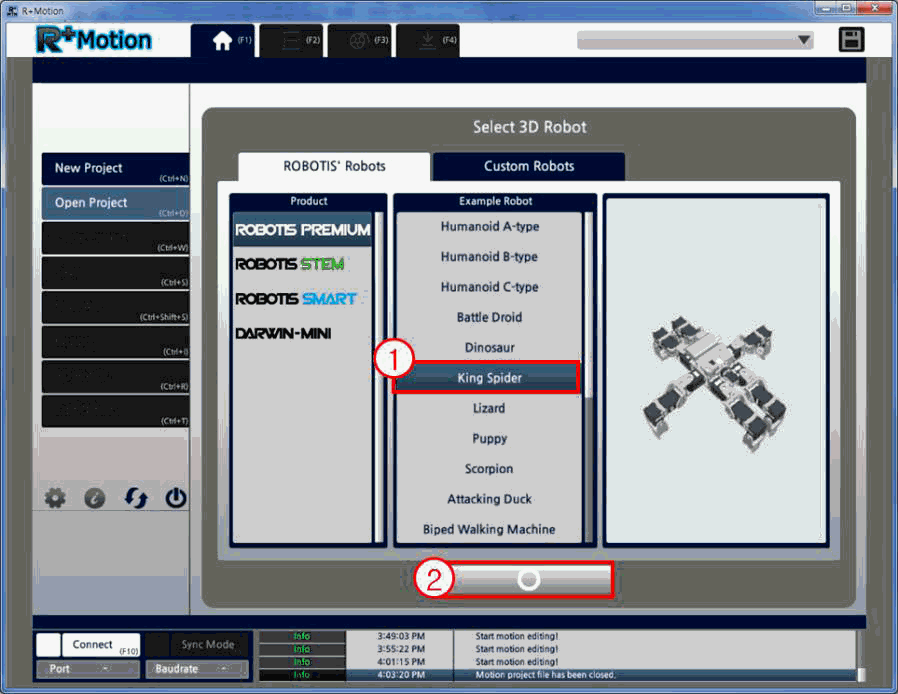Click the dimmed Ctrl+I menu button
Screen dimensions: 898x694
pos(115,342)
